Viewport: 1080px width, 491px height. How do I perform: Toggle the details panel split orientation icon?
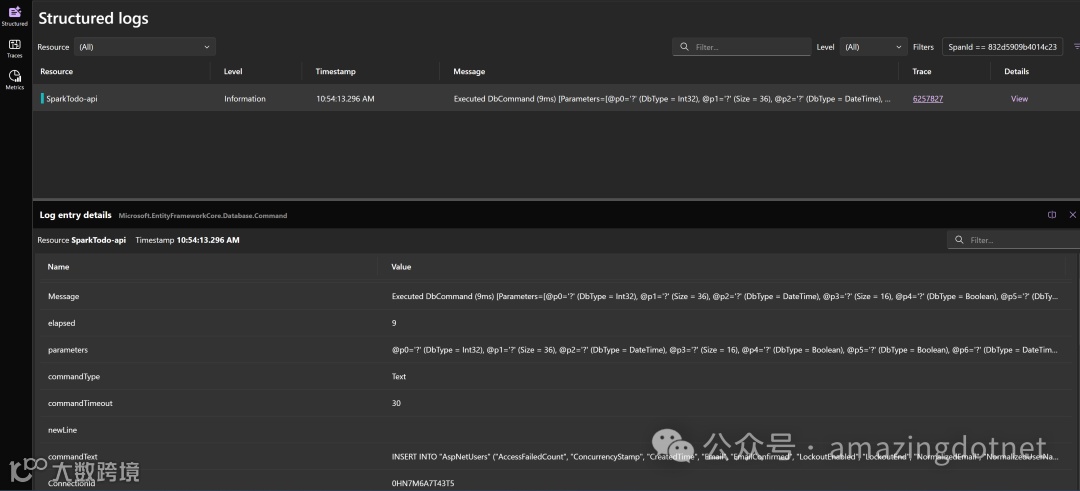(1052, 215)
